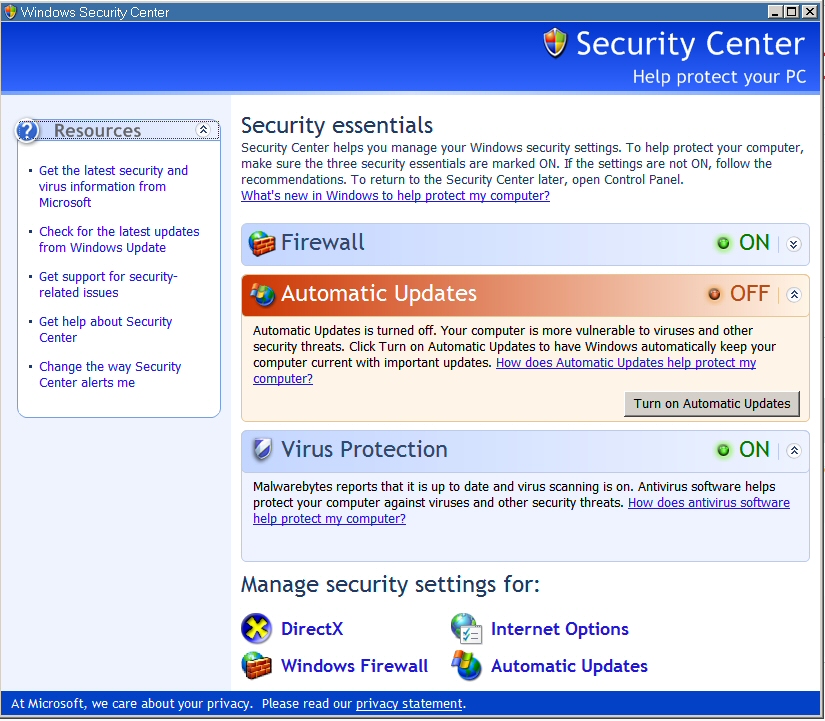Click the 'Windows Security Center' title bar text
This screenshot has height=721, width=825.
coord(95,12)
